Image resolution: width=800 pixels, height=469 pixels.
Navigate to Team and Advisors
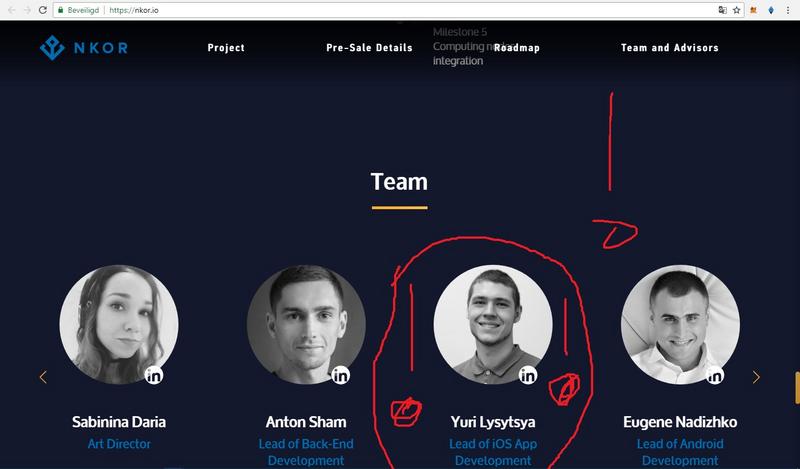pos(670,47)
